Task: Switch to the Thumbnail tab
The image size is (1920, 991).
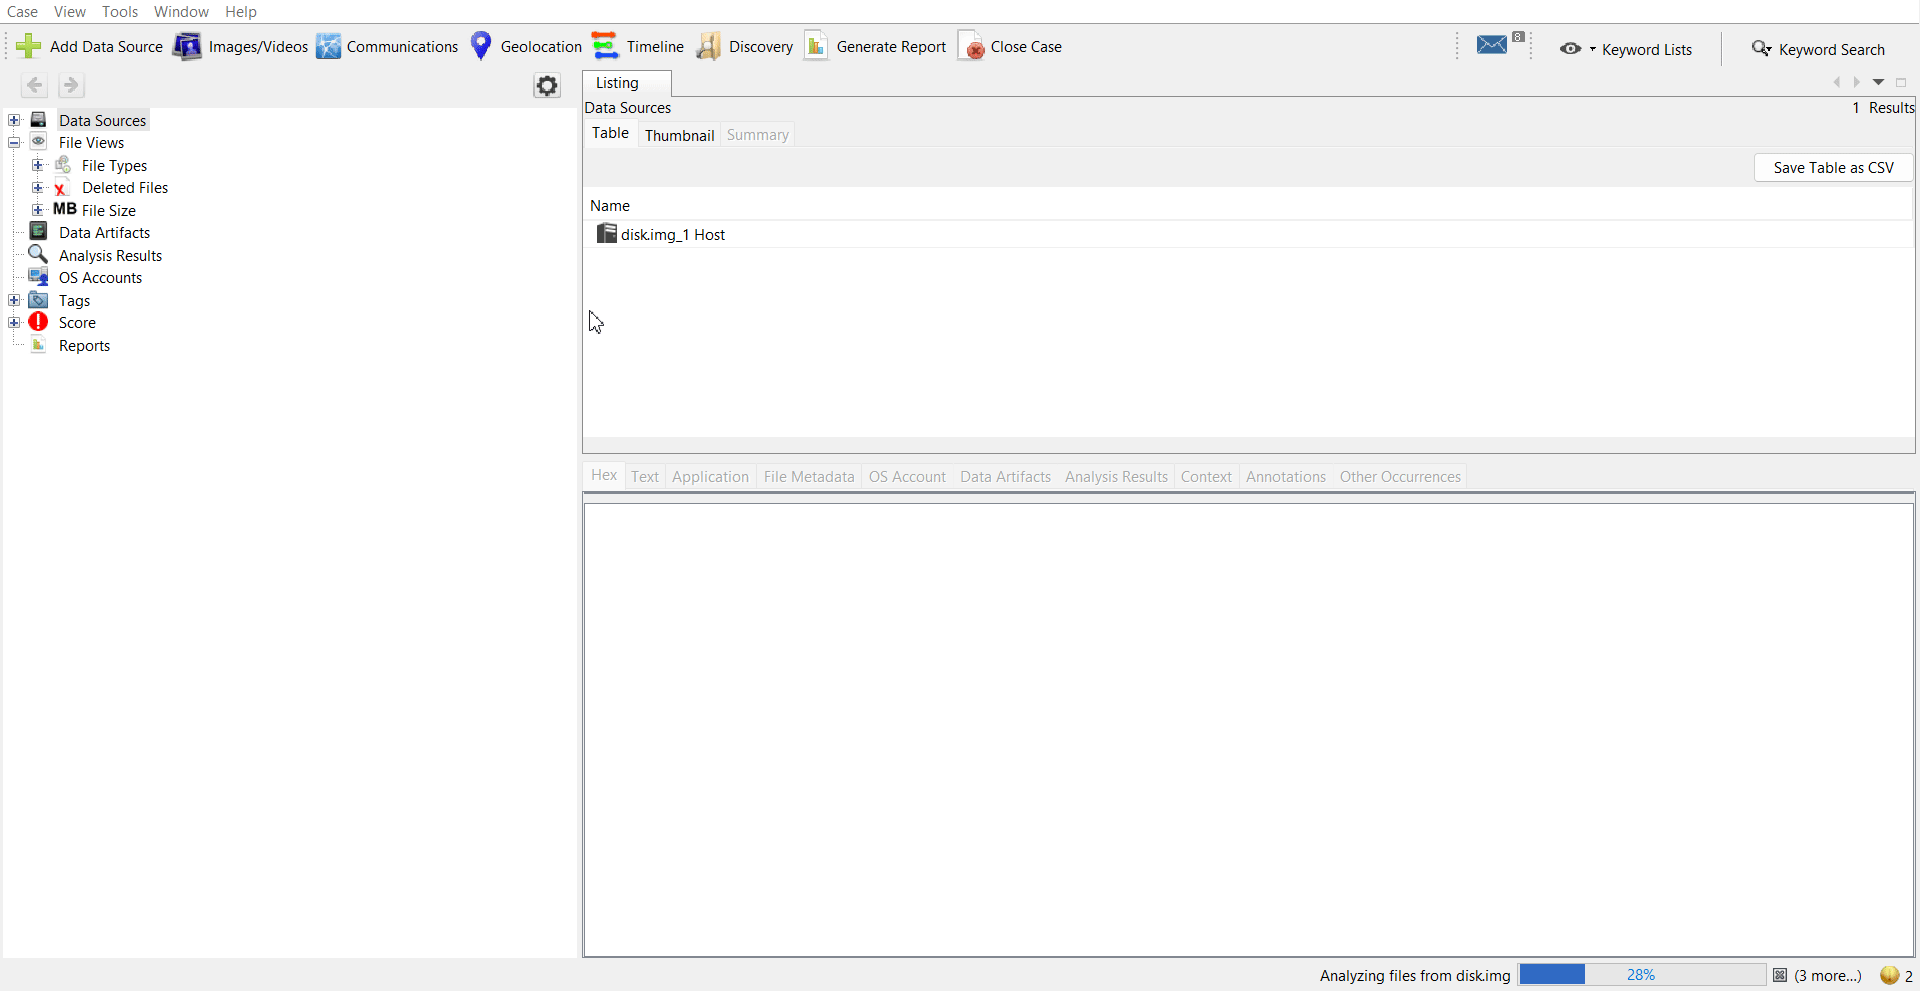Action: point(679,135)
